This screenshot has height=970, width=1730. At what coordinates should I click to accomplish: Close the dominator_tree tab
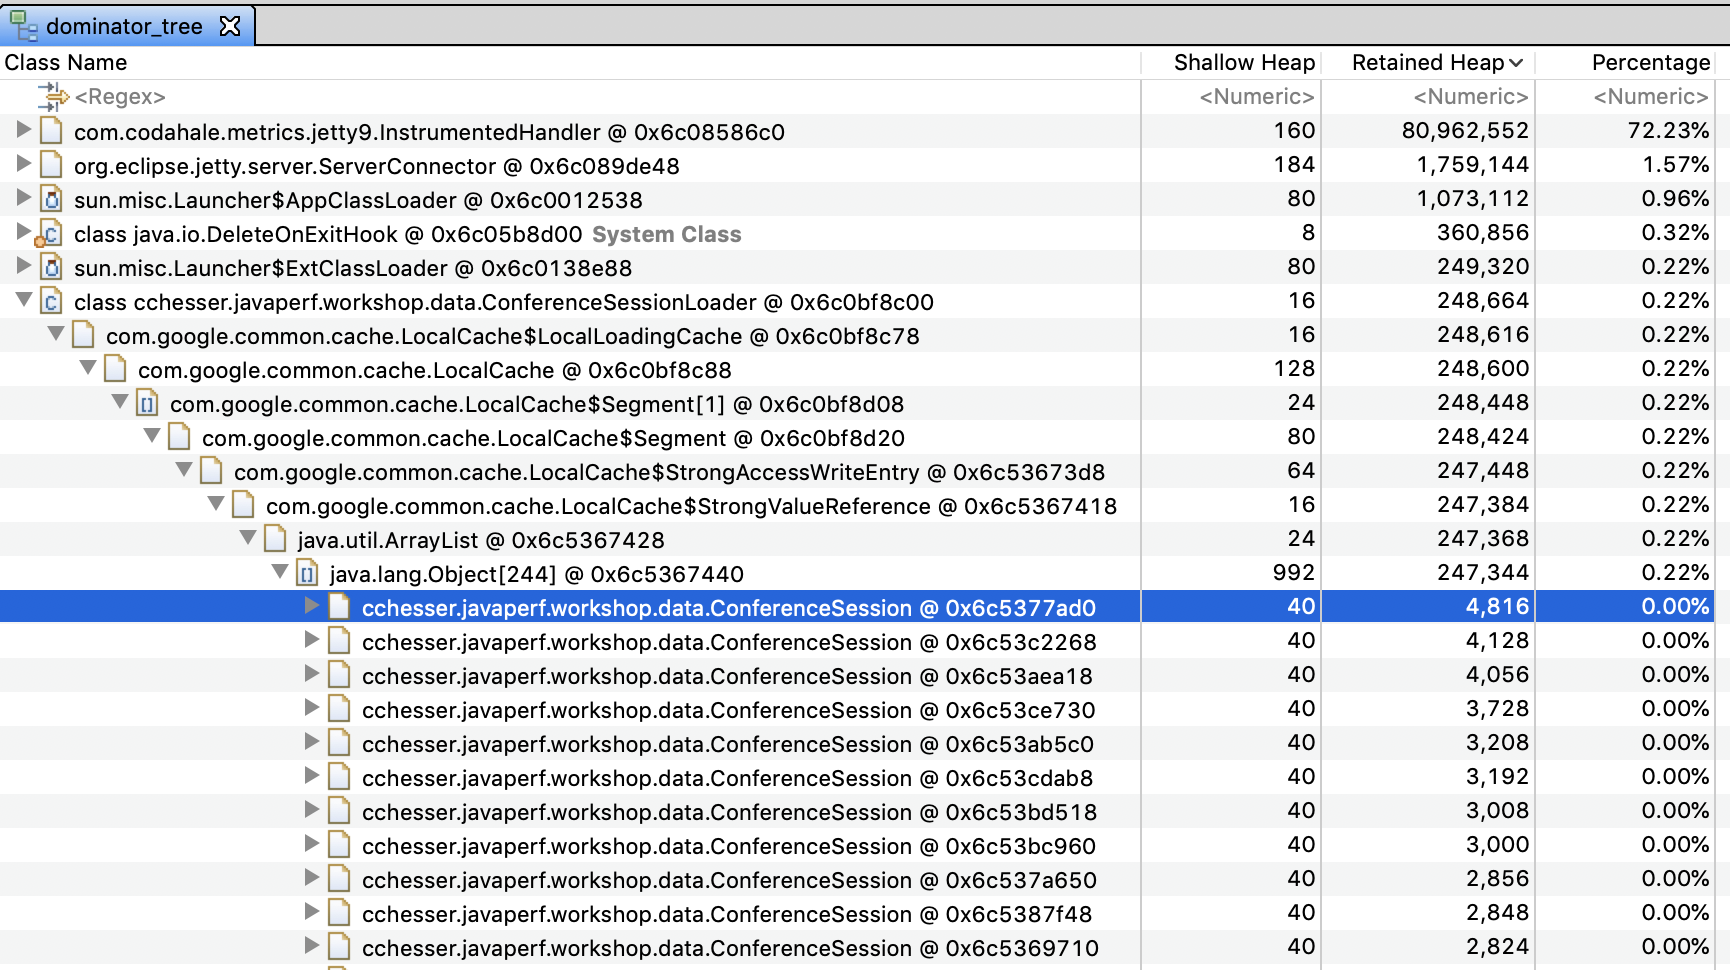click(x=230, y=26)
